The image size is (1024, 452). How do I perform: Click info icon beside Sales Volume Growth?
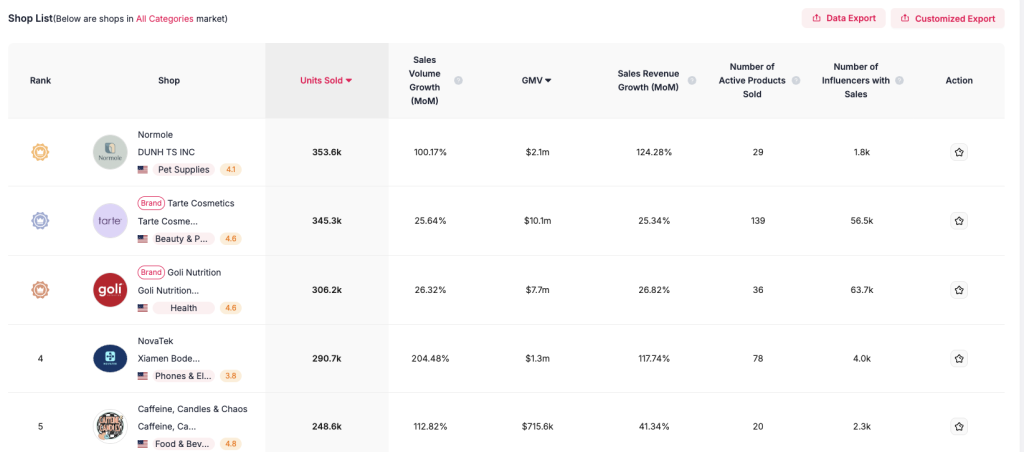tap(458, 80)
